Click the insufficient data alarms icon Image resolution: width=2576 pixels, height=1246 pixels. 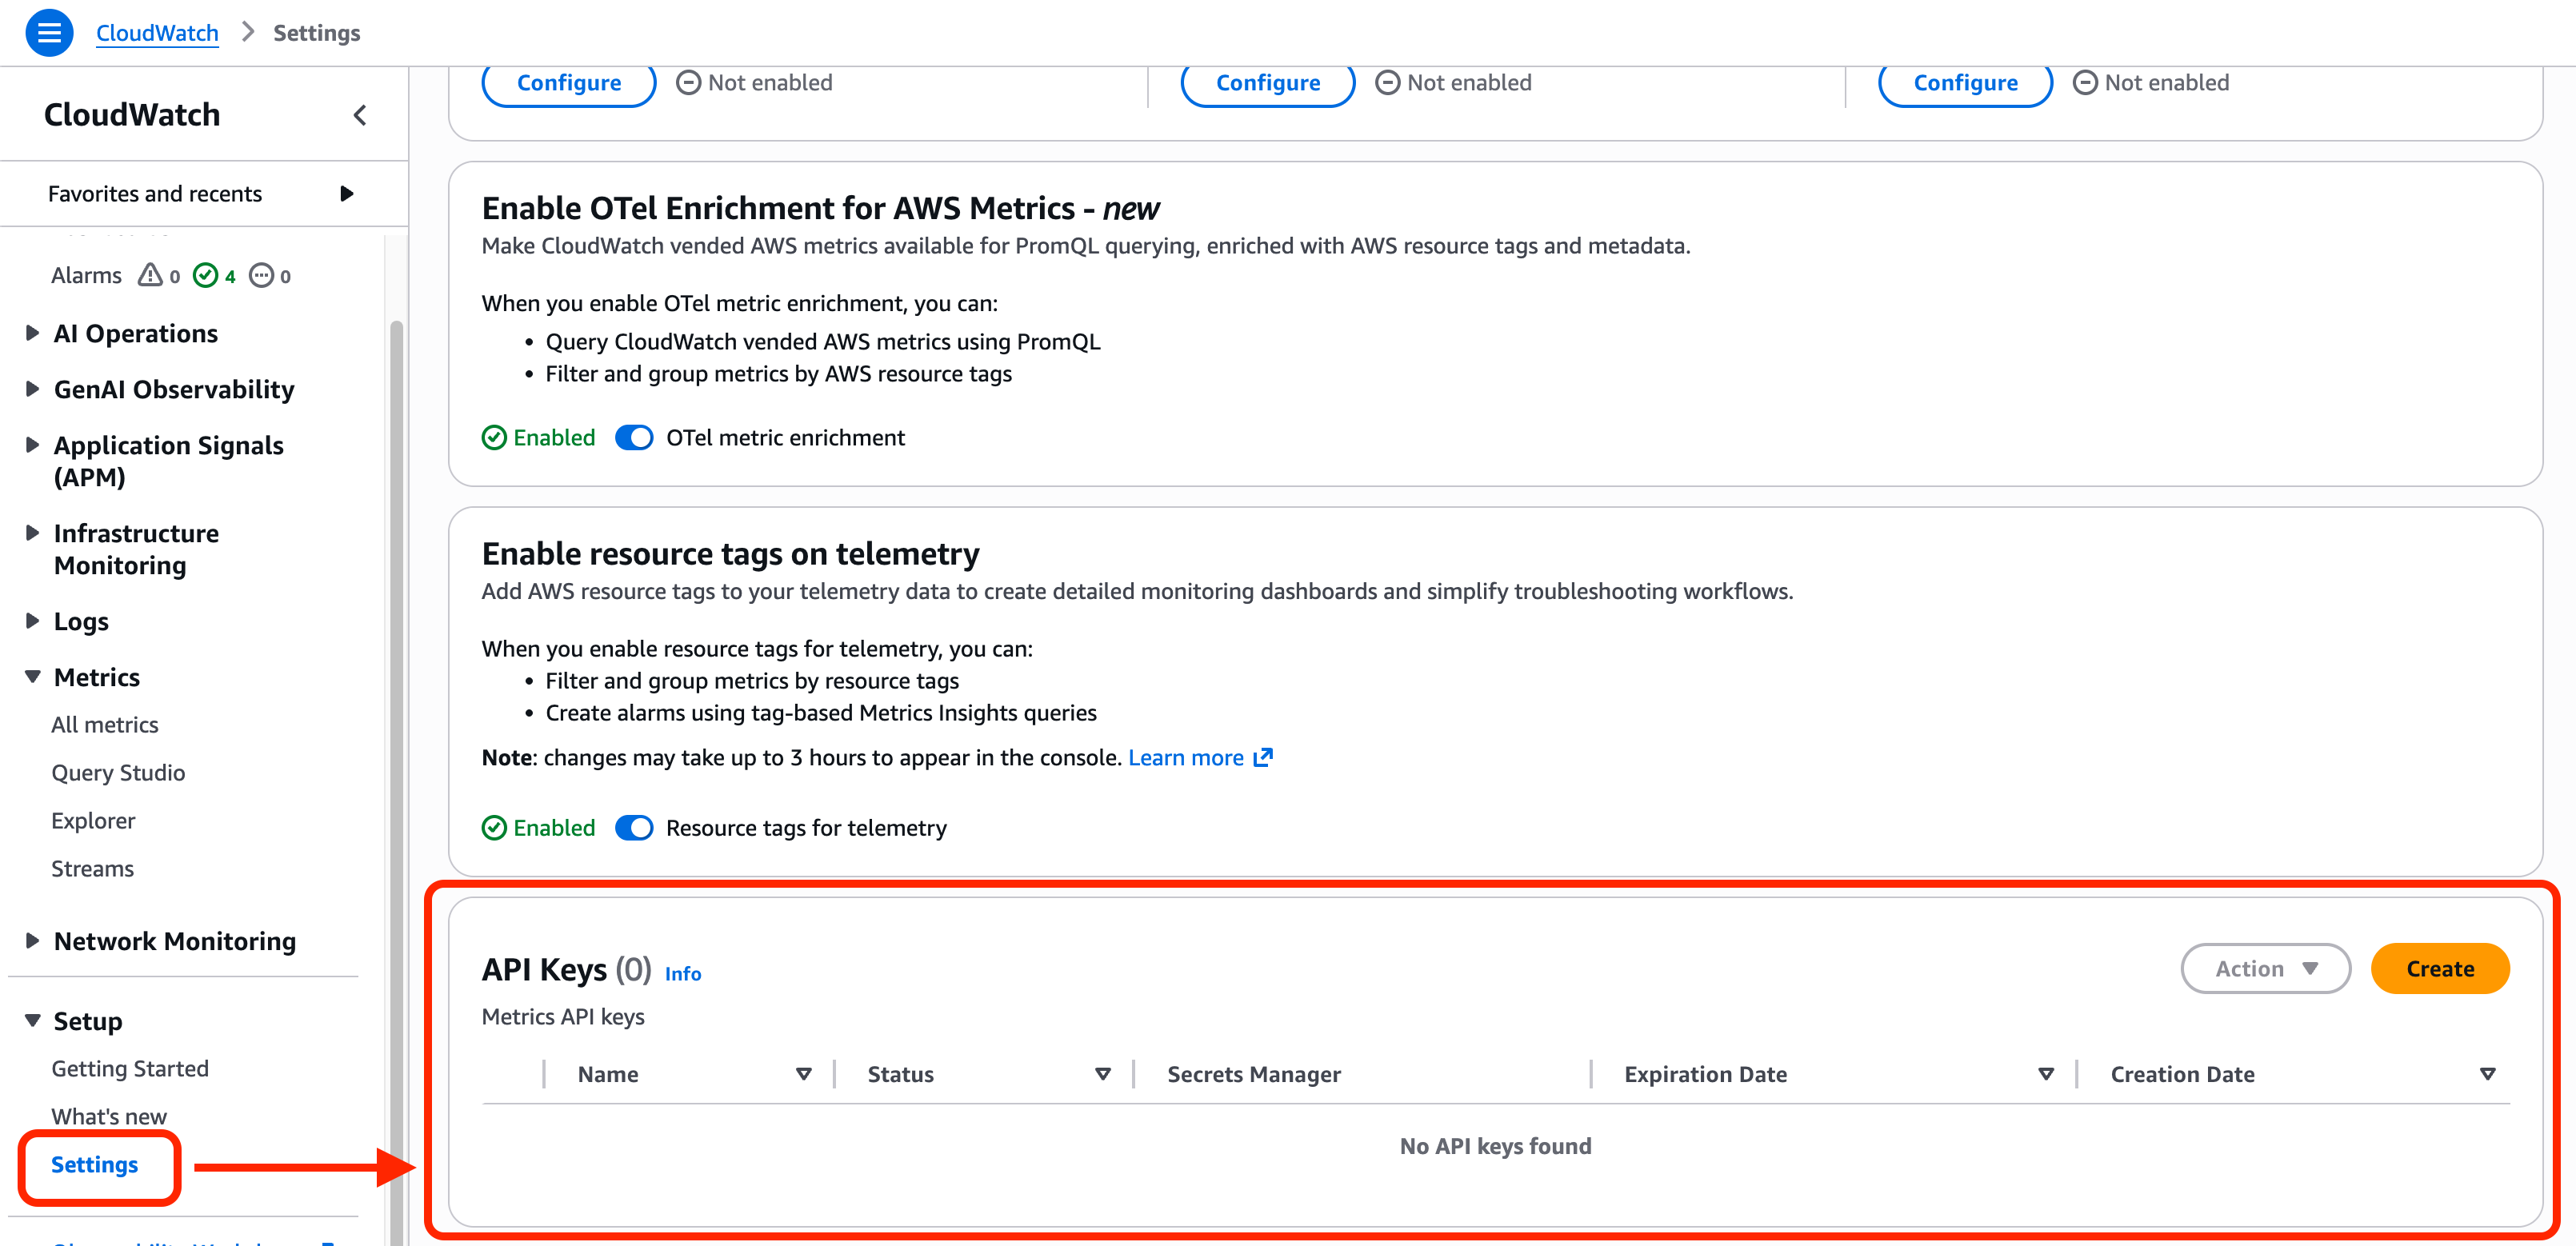pos(261,275)
